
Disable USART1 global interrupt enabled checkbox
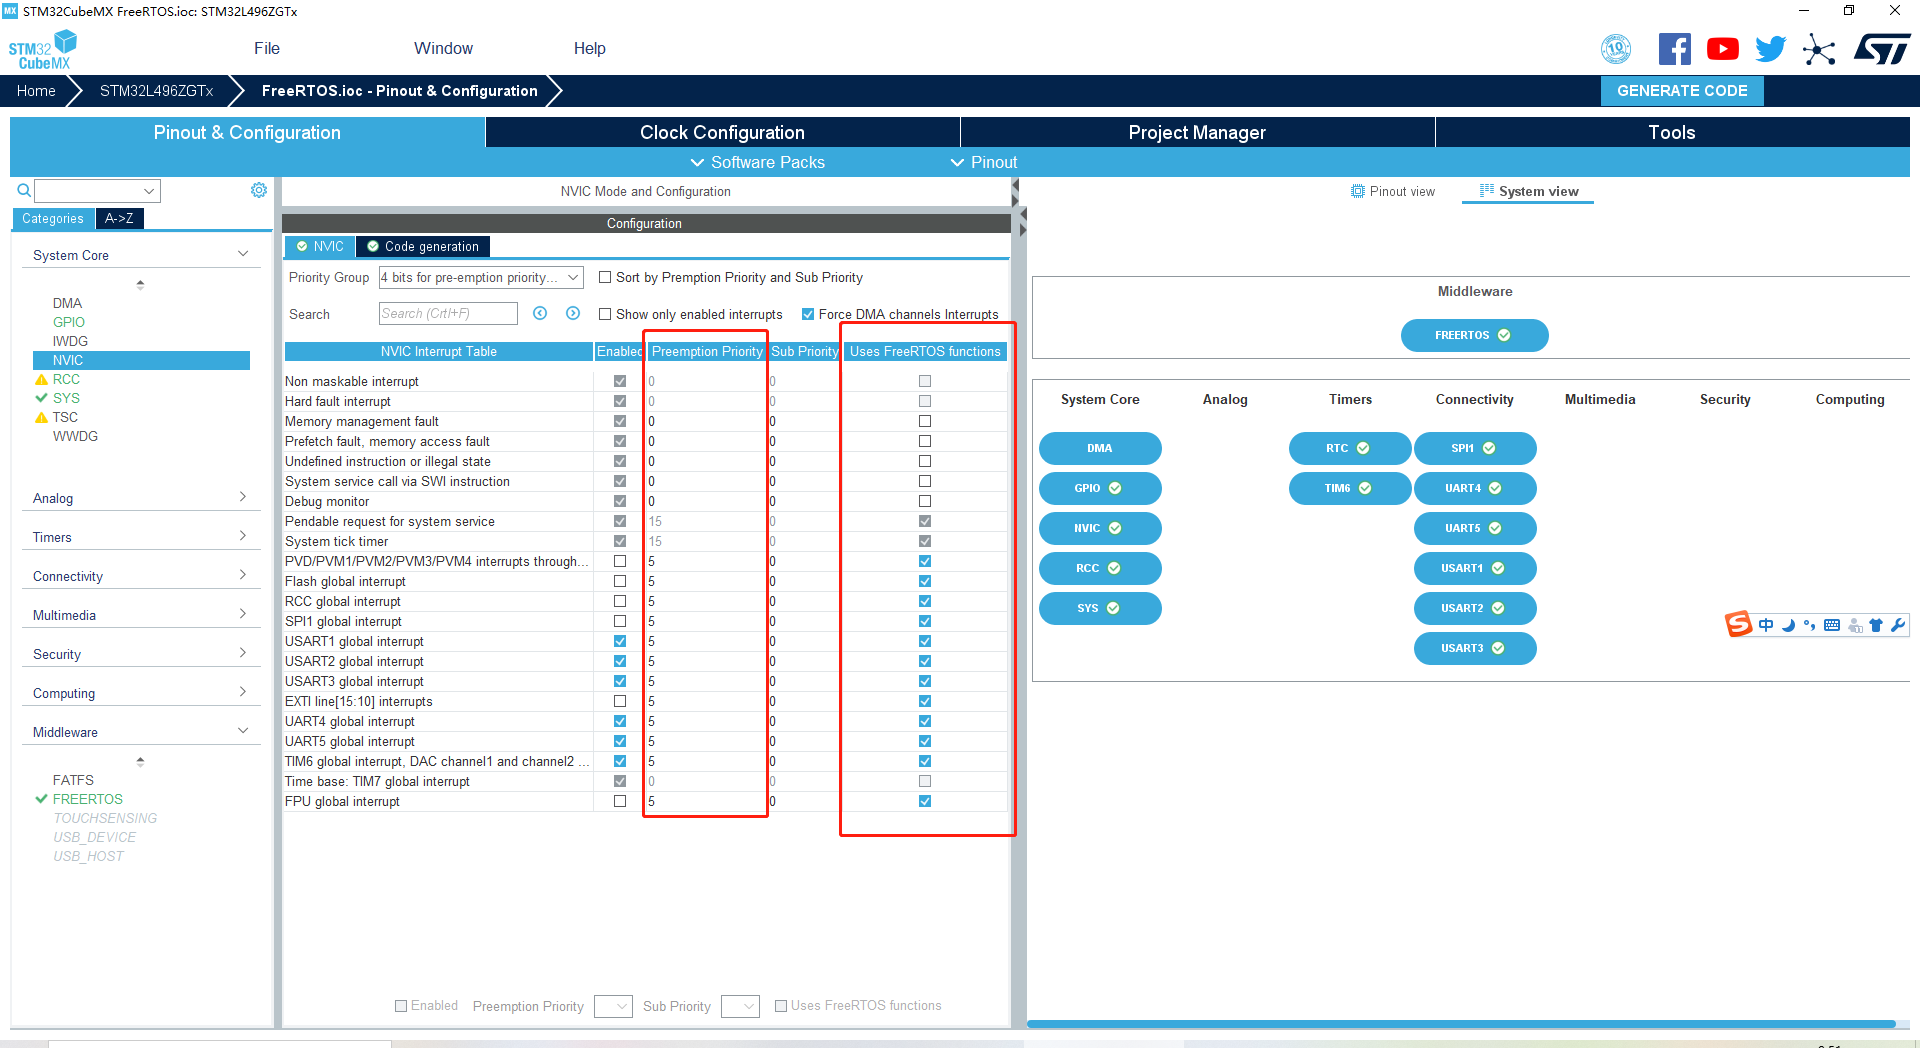coord(620,641)
